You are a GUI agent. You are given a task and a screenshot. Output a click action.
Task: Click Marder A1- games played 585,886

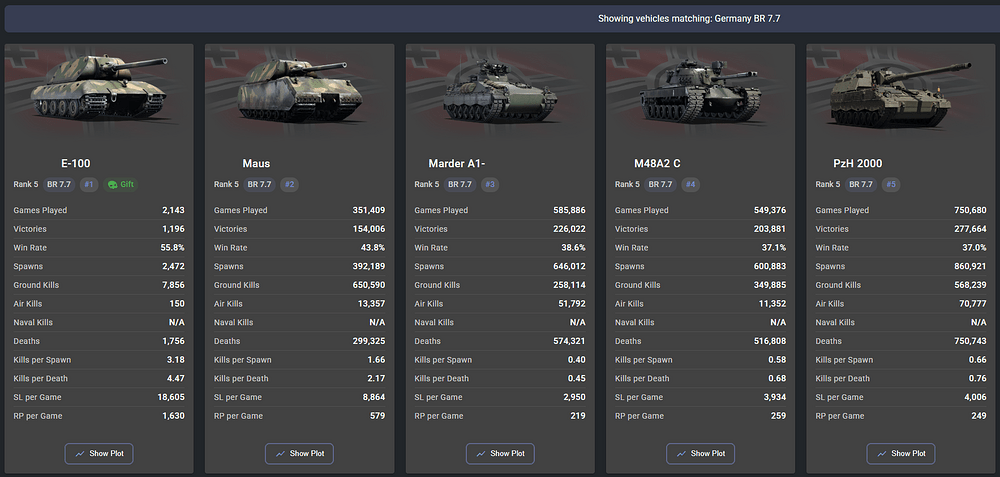pos(569,210)
